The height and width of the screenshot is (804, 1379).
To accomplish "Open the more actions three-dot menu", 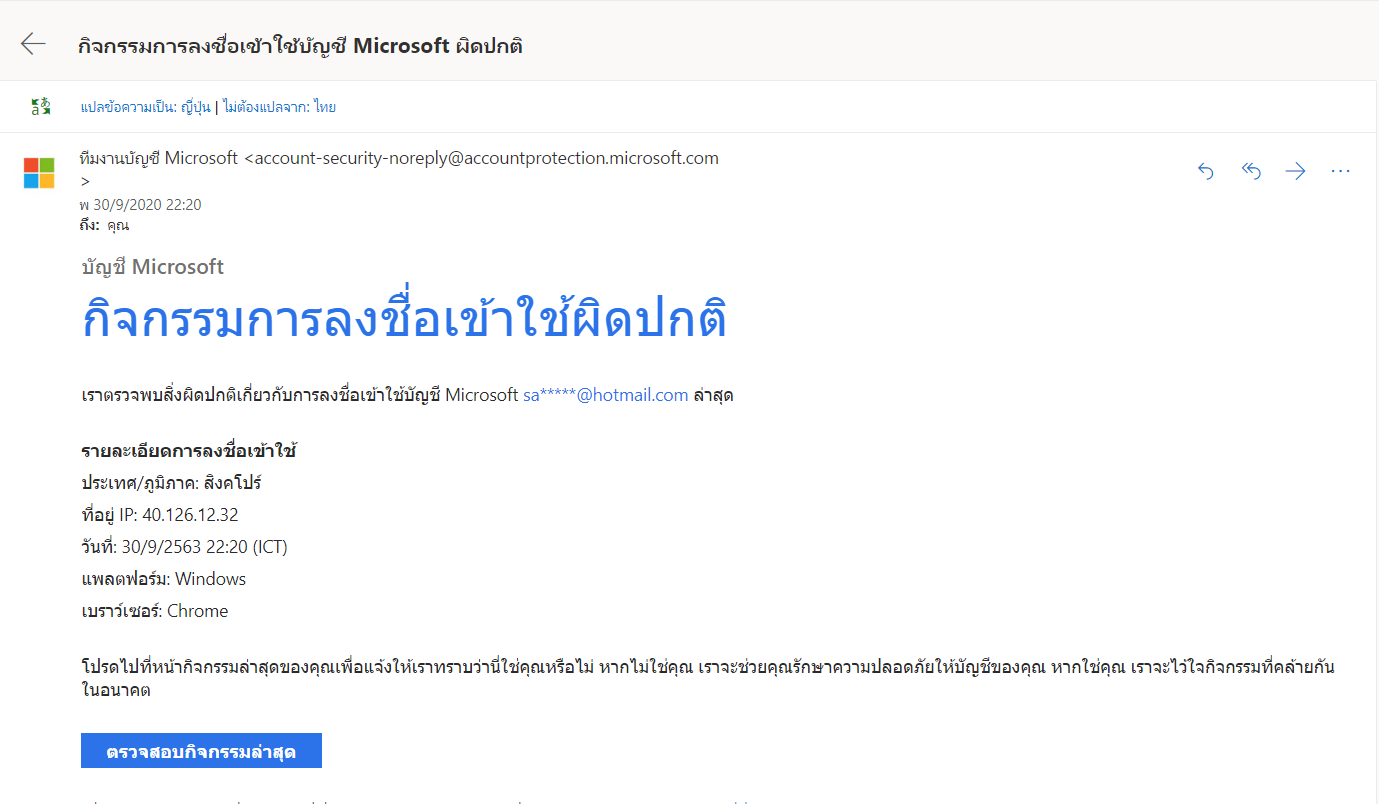I will pos(1341,171).
